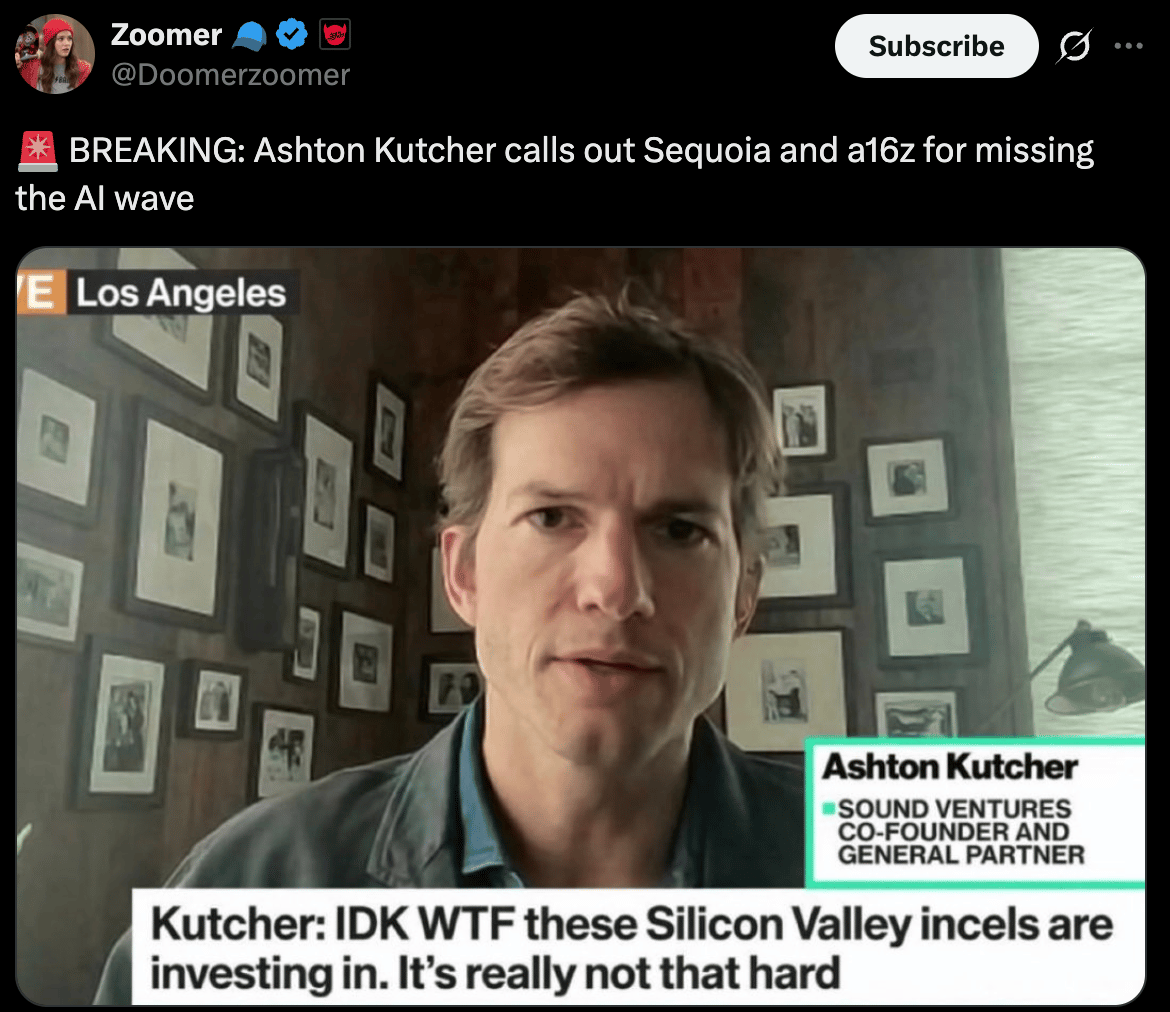Open the @Doomerzoomer handle link
The image size is (1170, 1012).
click(230, 75)
